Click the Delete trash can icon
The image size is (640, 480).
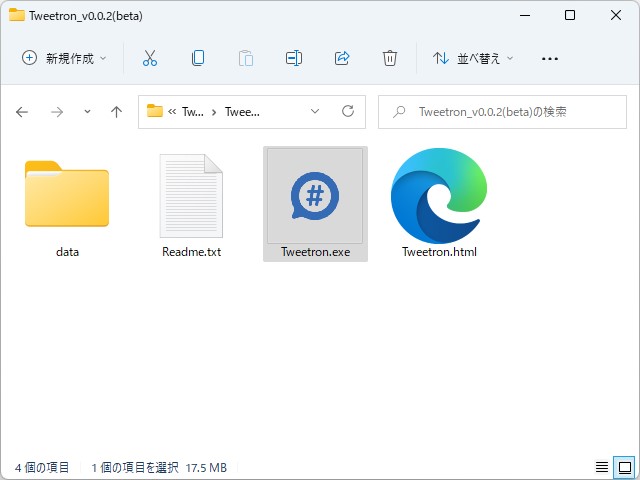[390, 58]
